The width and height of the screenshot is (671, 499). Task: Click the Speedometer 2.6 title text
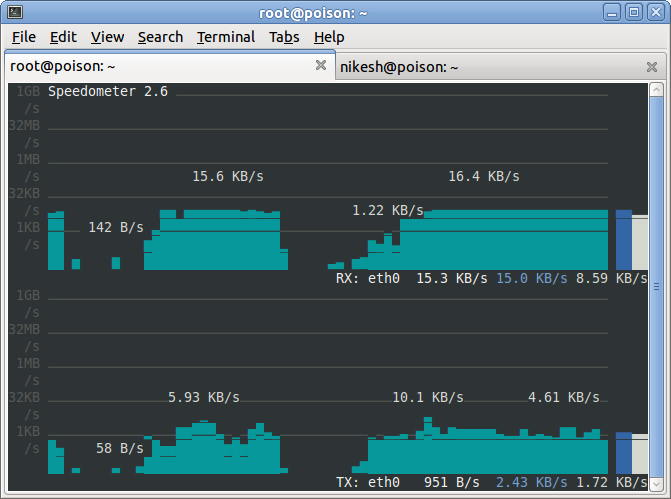108,91
